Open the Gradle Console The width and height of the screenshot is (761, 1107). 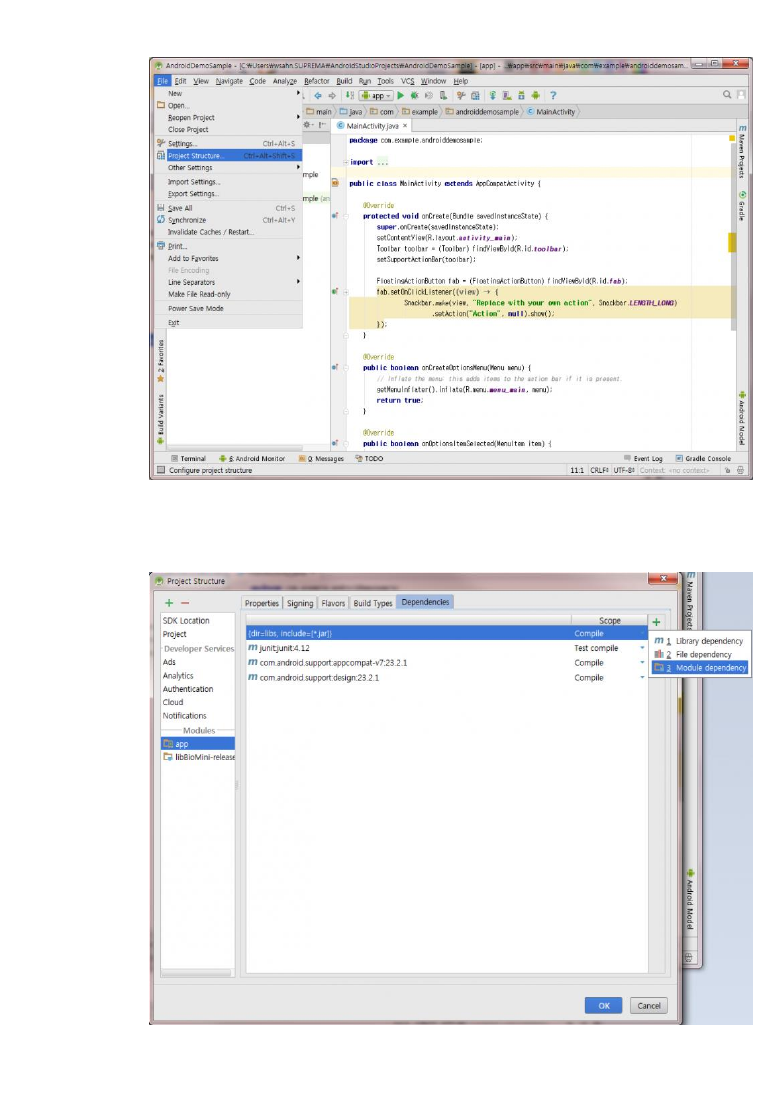(x=703, y=458)
